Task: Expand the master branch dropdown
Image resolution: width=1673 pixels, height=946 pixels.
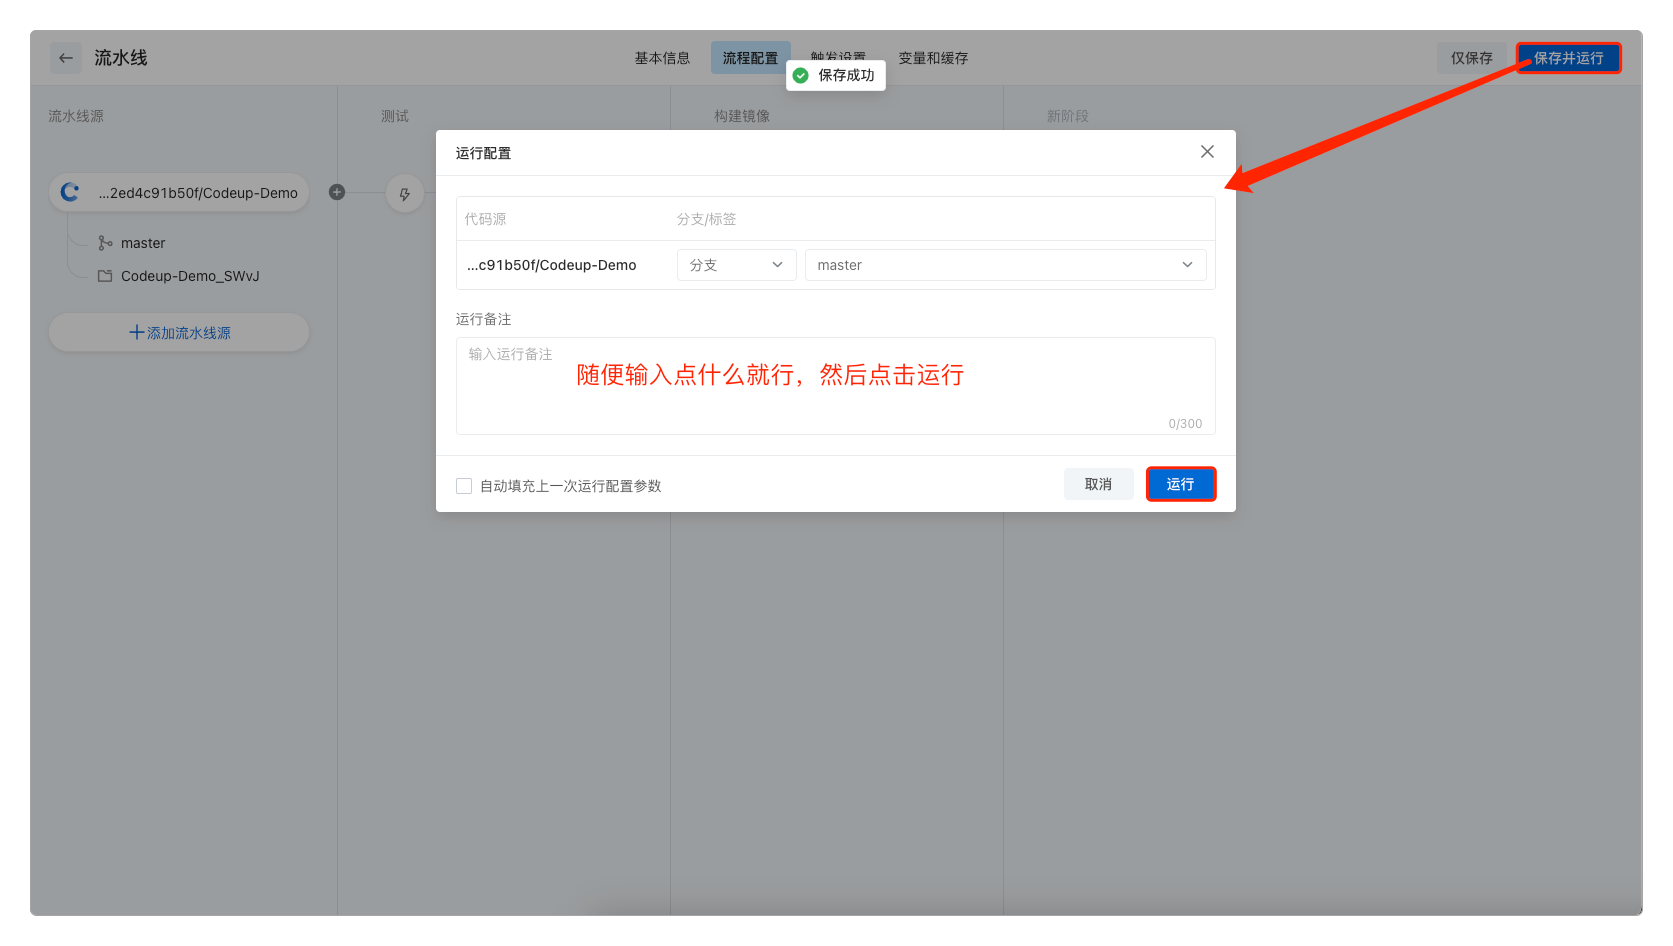Action: tap(1005, 265)
